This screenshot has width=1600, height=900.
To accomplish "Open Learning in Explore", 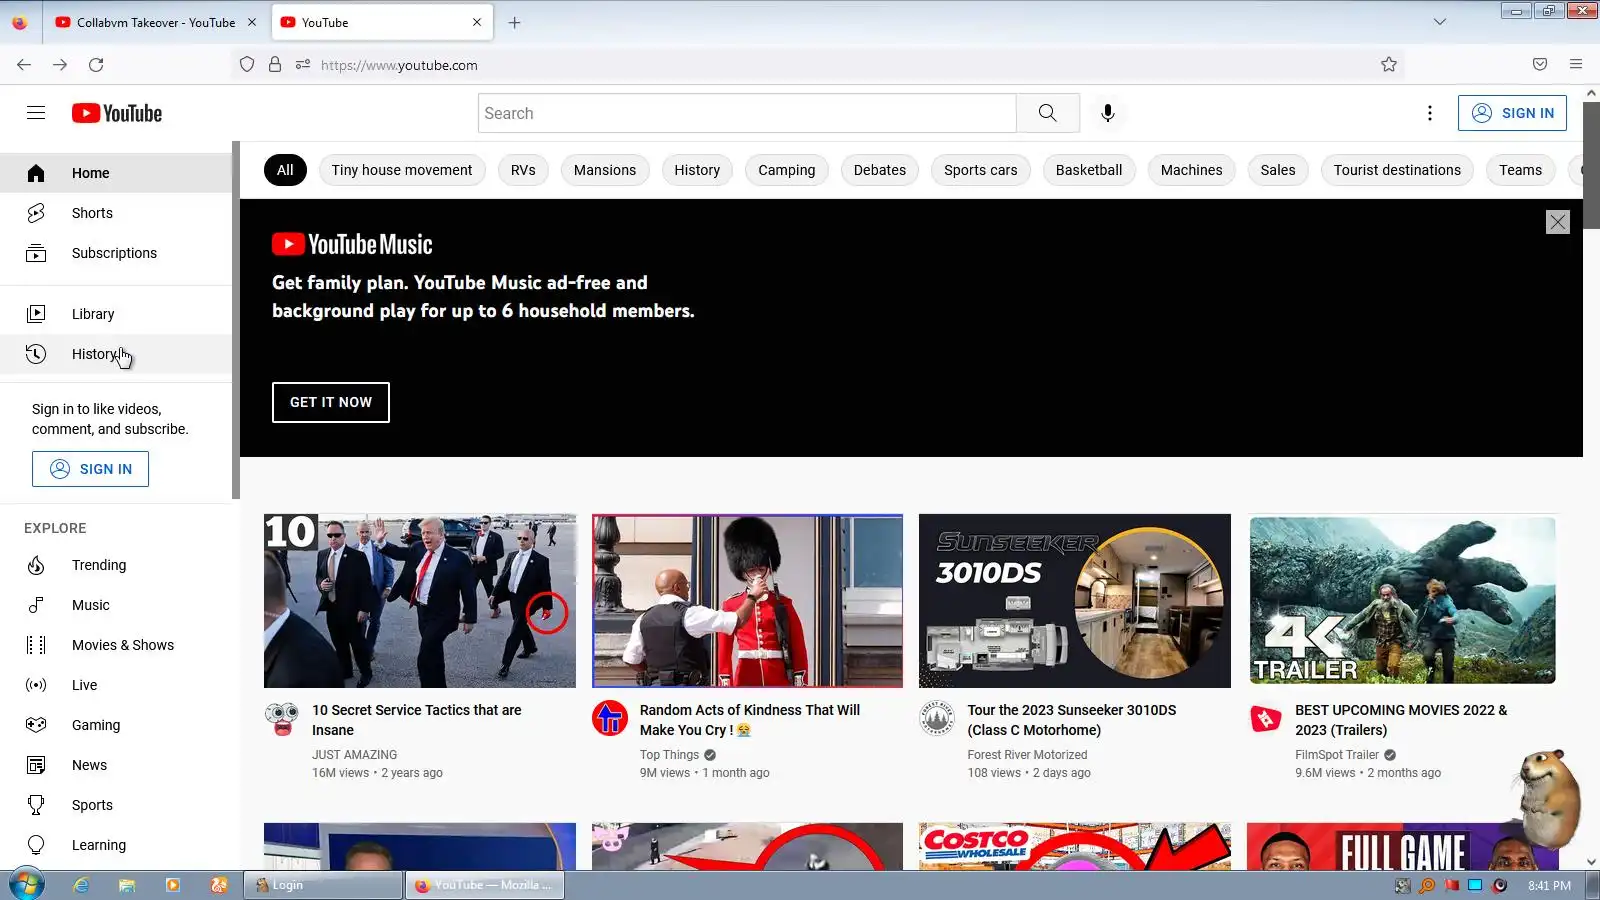I will [x=116, y=845].
